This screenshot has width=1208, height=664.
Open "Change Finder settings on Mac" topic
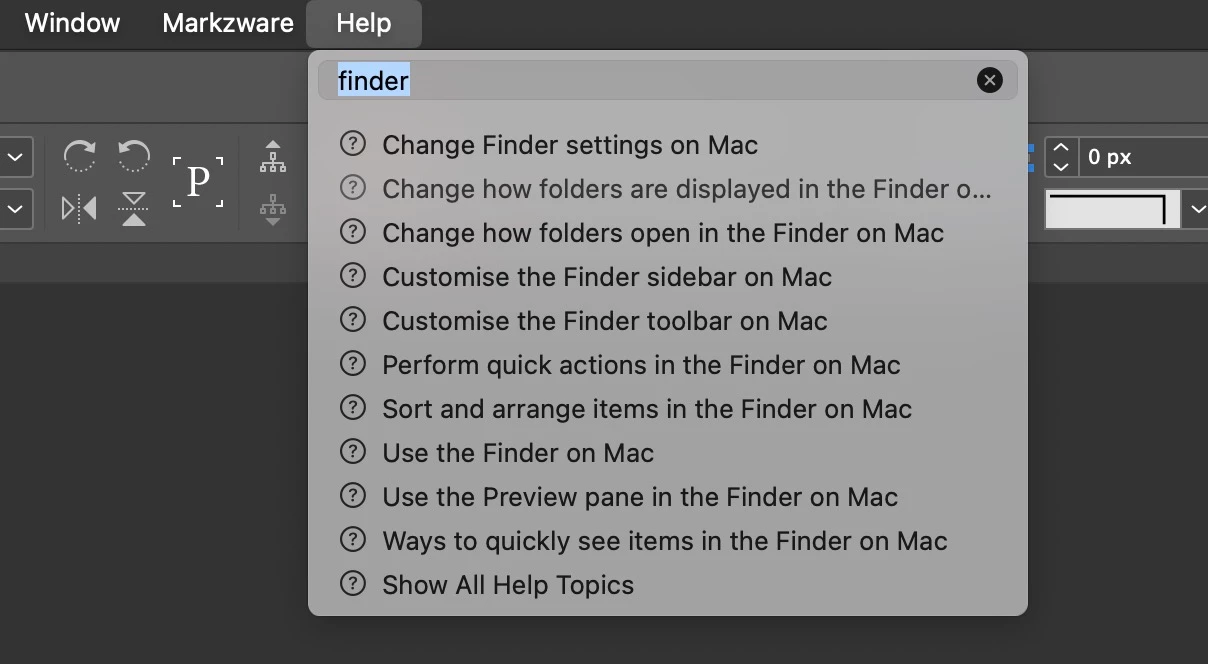tap(570, 145)
